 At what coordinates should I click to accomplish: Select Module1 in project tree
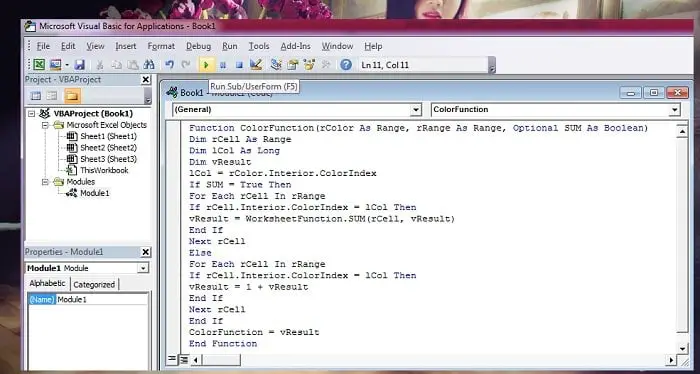click(x=95, y=193)
